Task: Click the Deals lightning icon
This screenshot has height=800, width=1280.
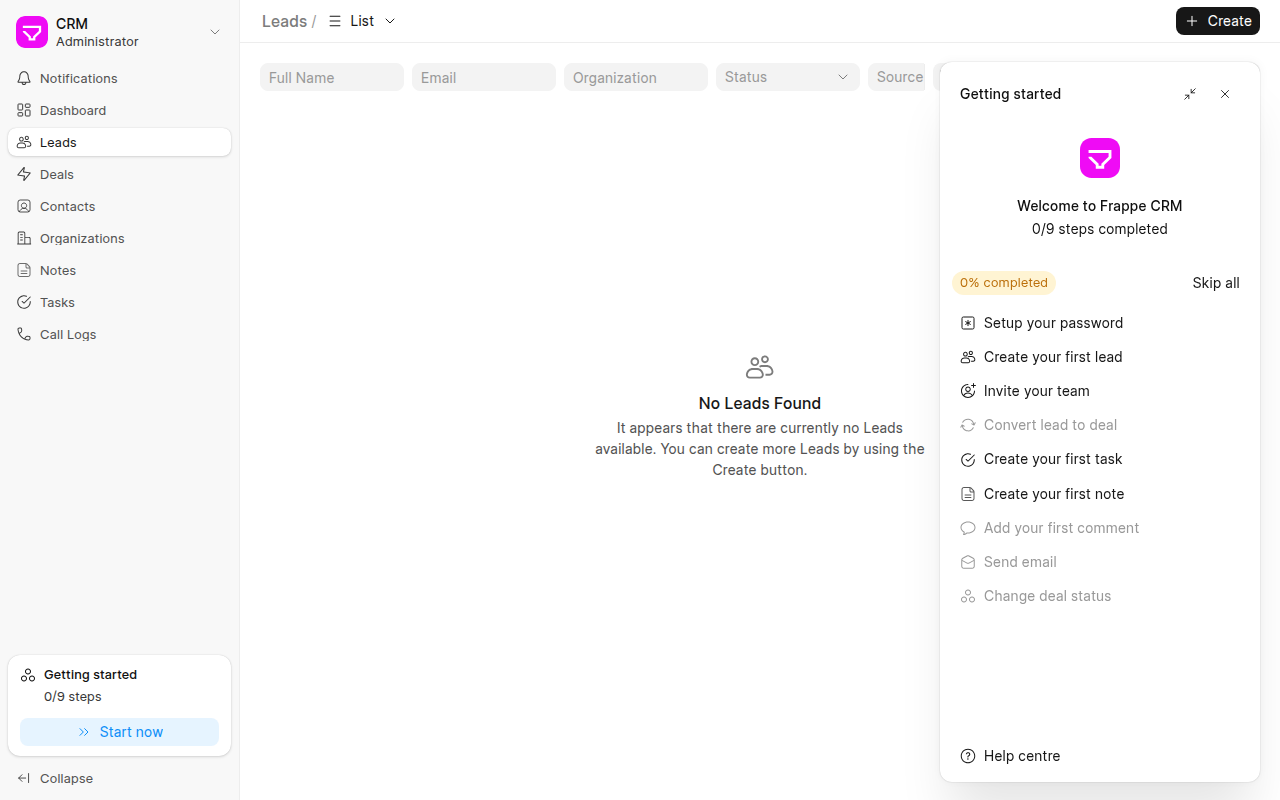Action: click(x=24, y=174)
